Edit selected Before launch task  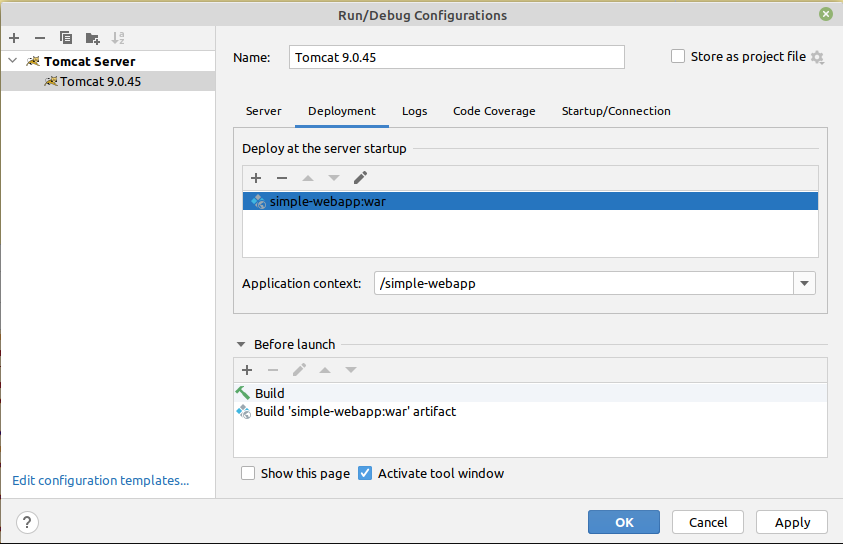click(x=299, y=370)
